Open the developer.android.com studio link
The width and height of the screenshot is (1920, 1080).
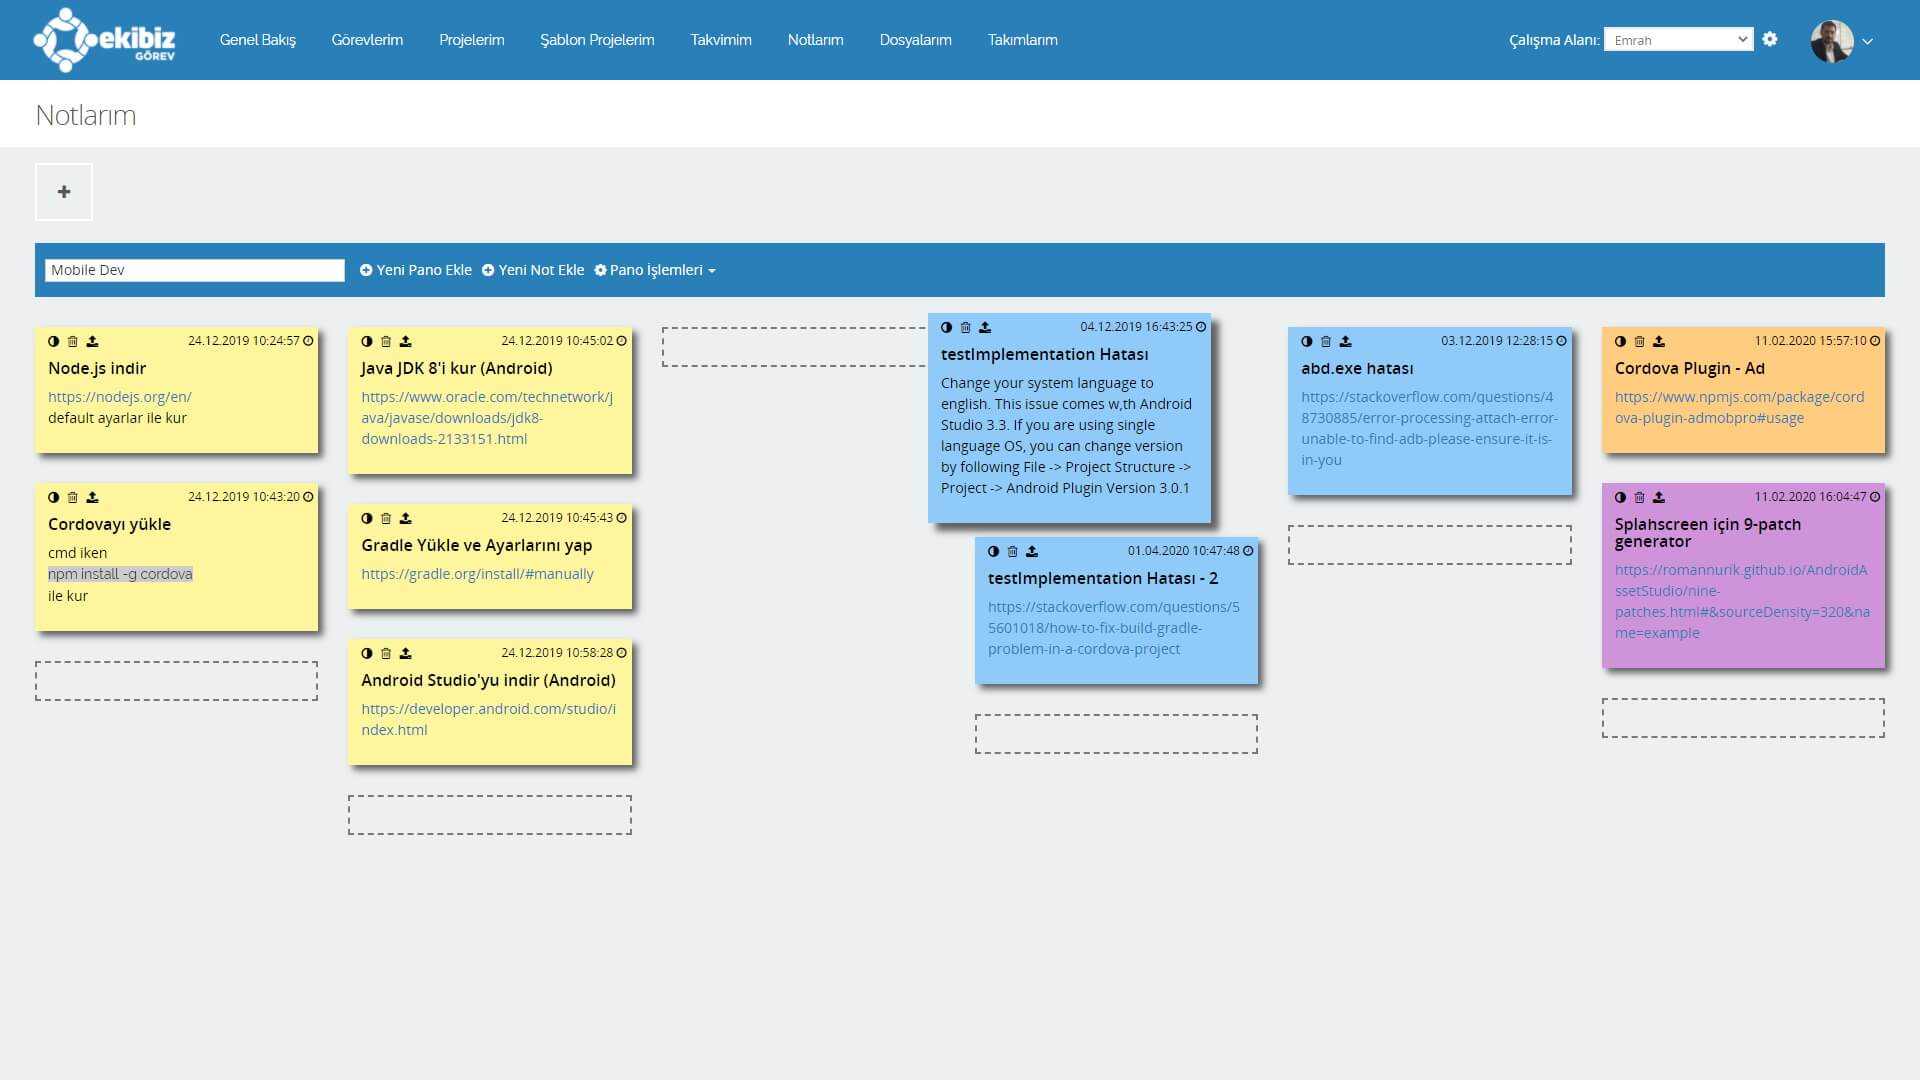(x=488, y=719)
